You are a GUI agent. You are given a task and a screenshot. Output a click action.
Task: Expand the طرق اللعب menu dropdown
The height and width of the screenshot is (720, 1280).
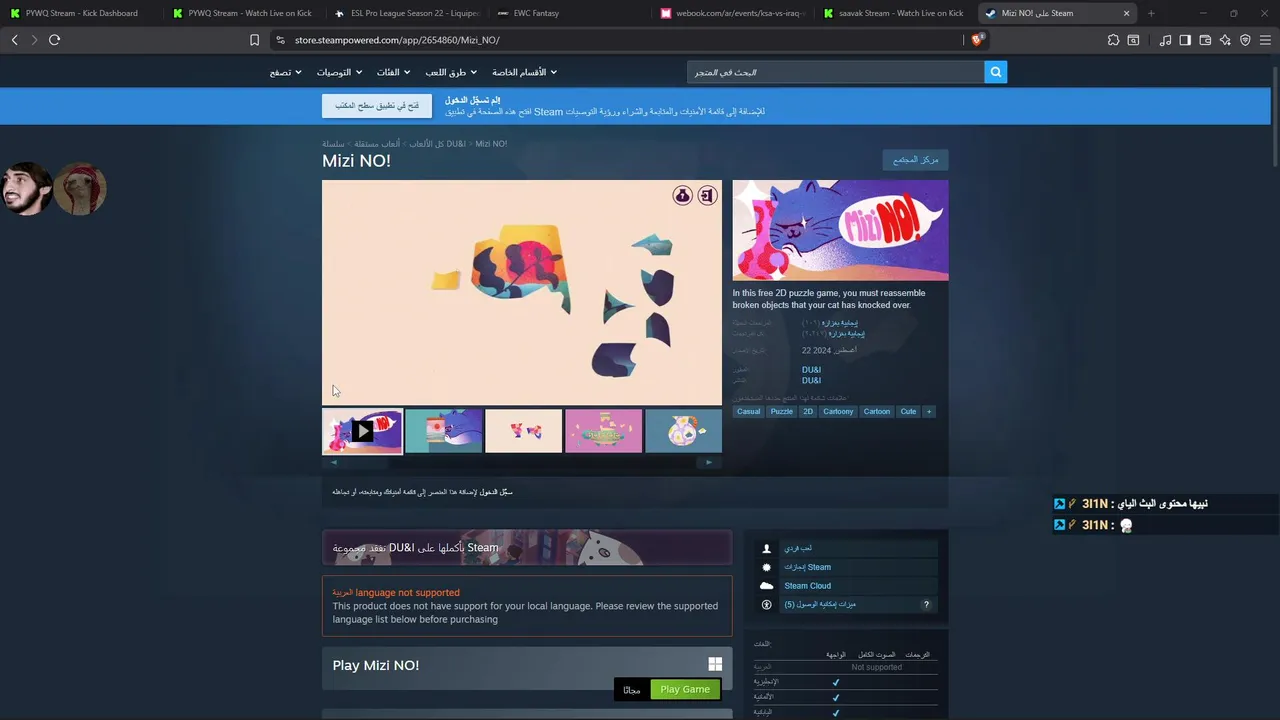pos(450,72)
